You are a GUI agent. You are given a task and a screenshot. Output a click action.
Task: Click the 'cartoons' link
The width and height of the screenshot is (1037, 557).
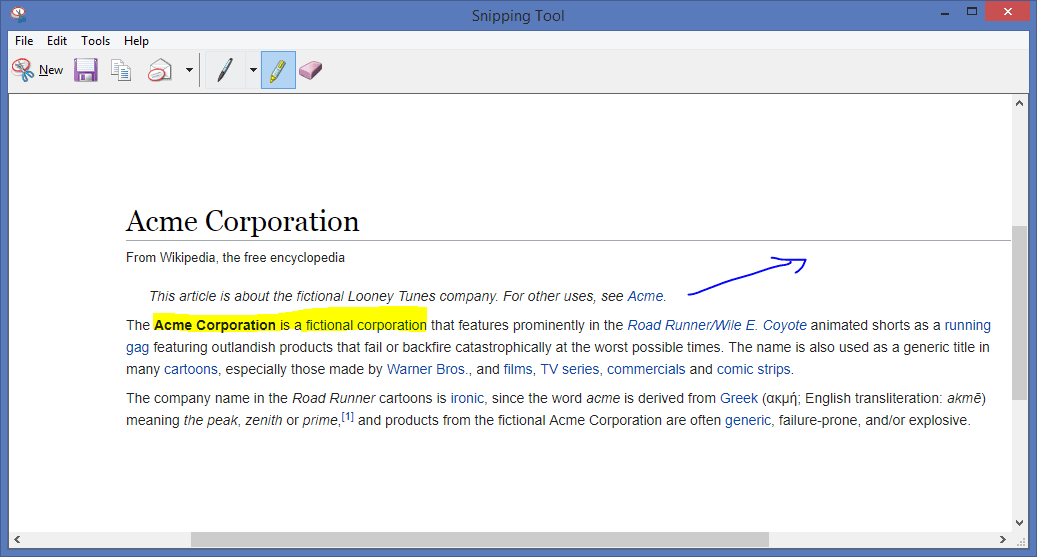click(190, 369)
